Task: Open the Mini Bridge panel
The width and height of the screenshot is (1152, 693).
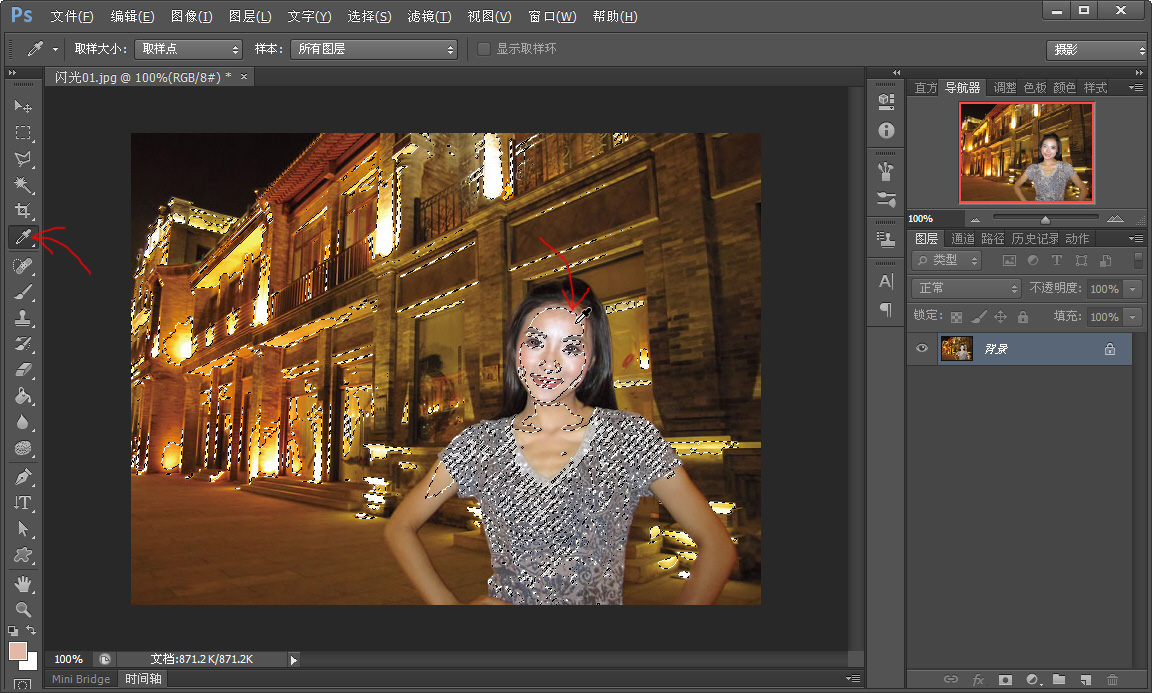Action: pyautogui.click(x=81, y=679)
